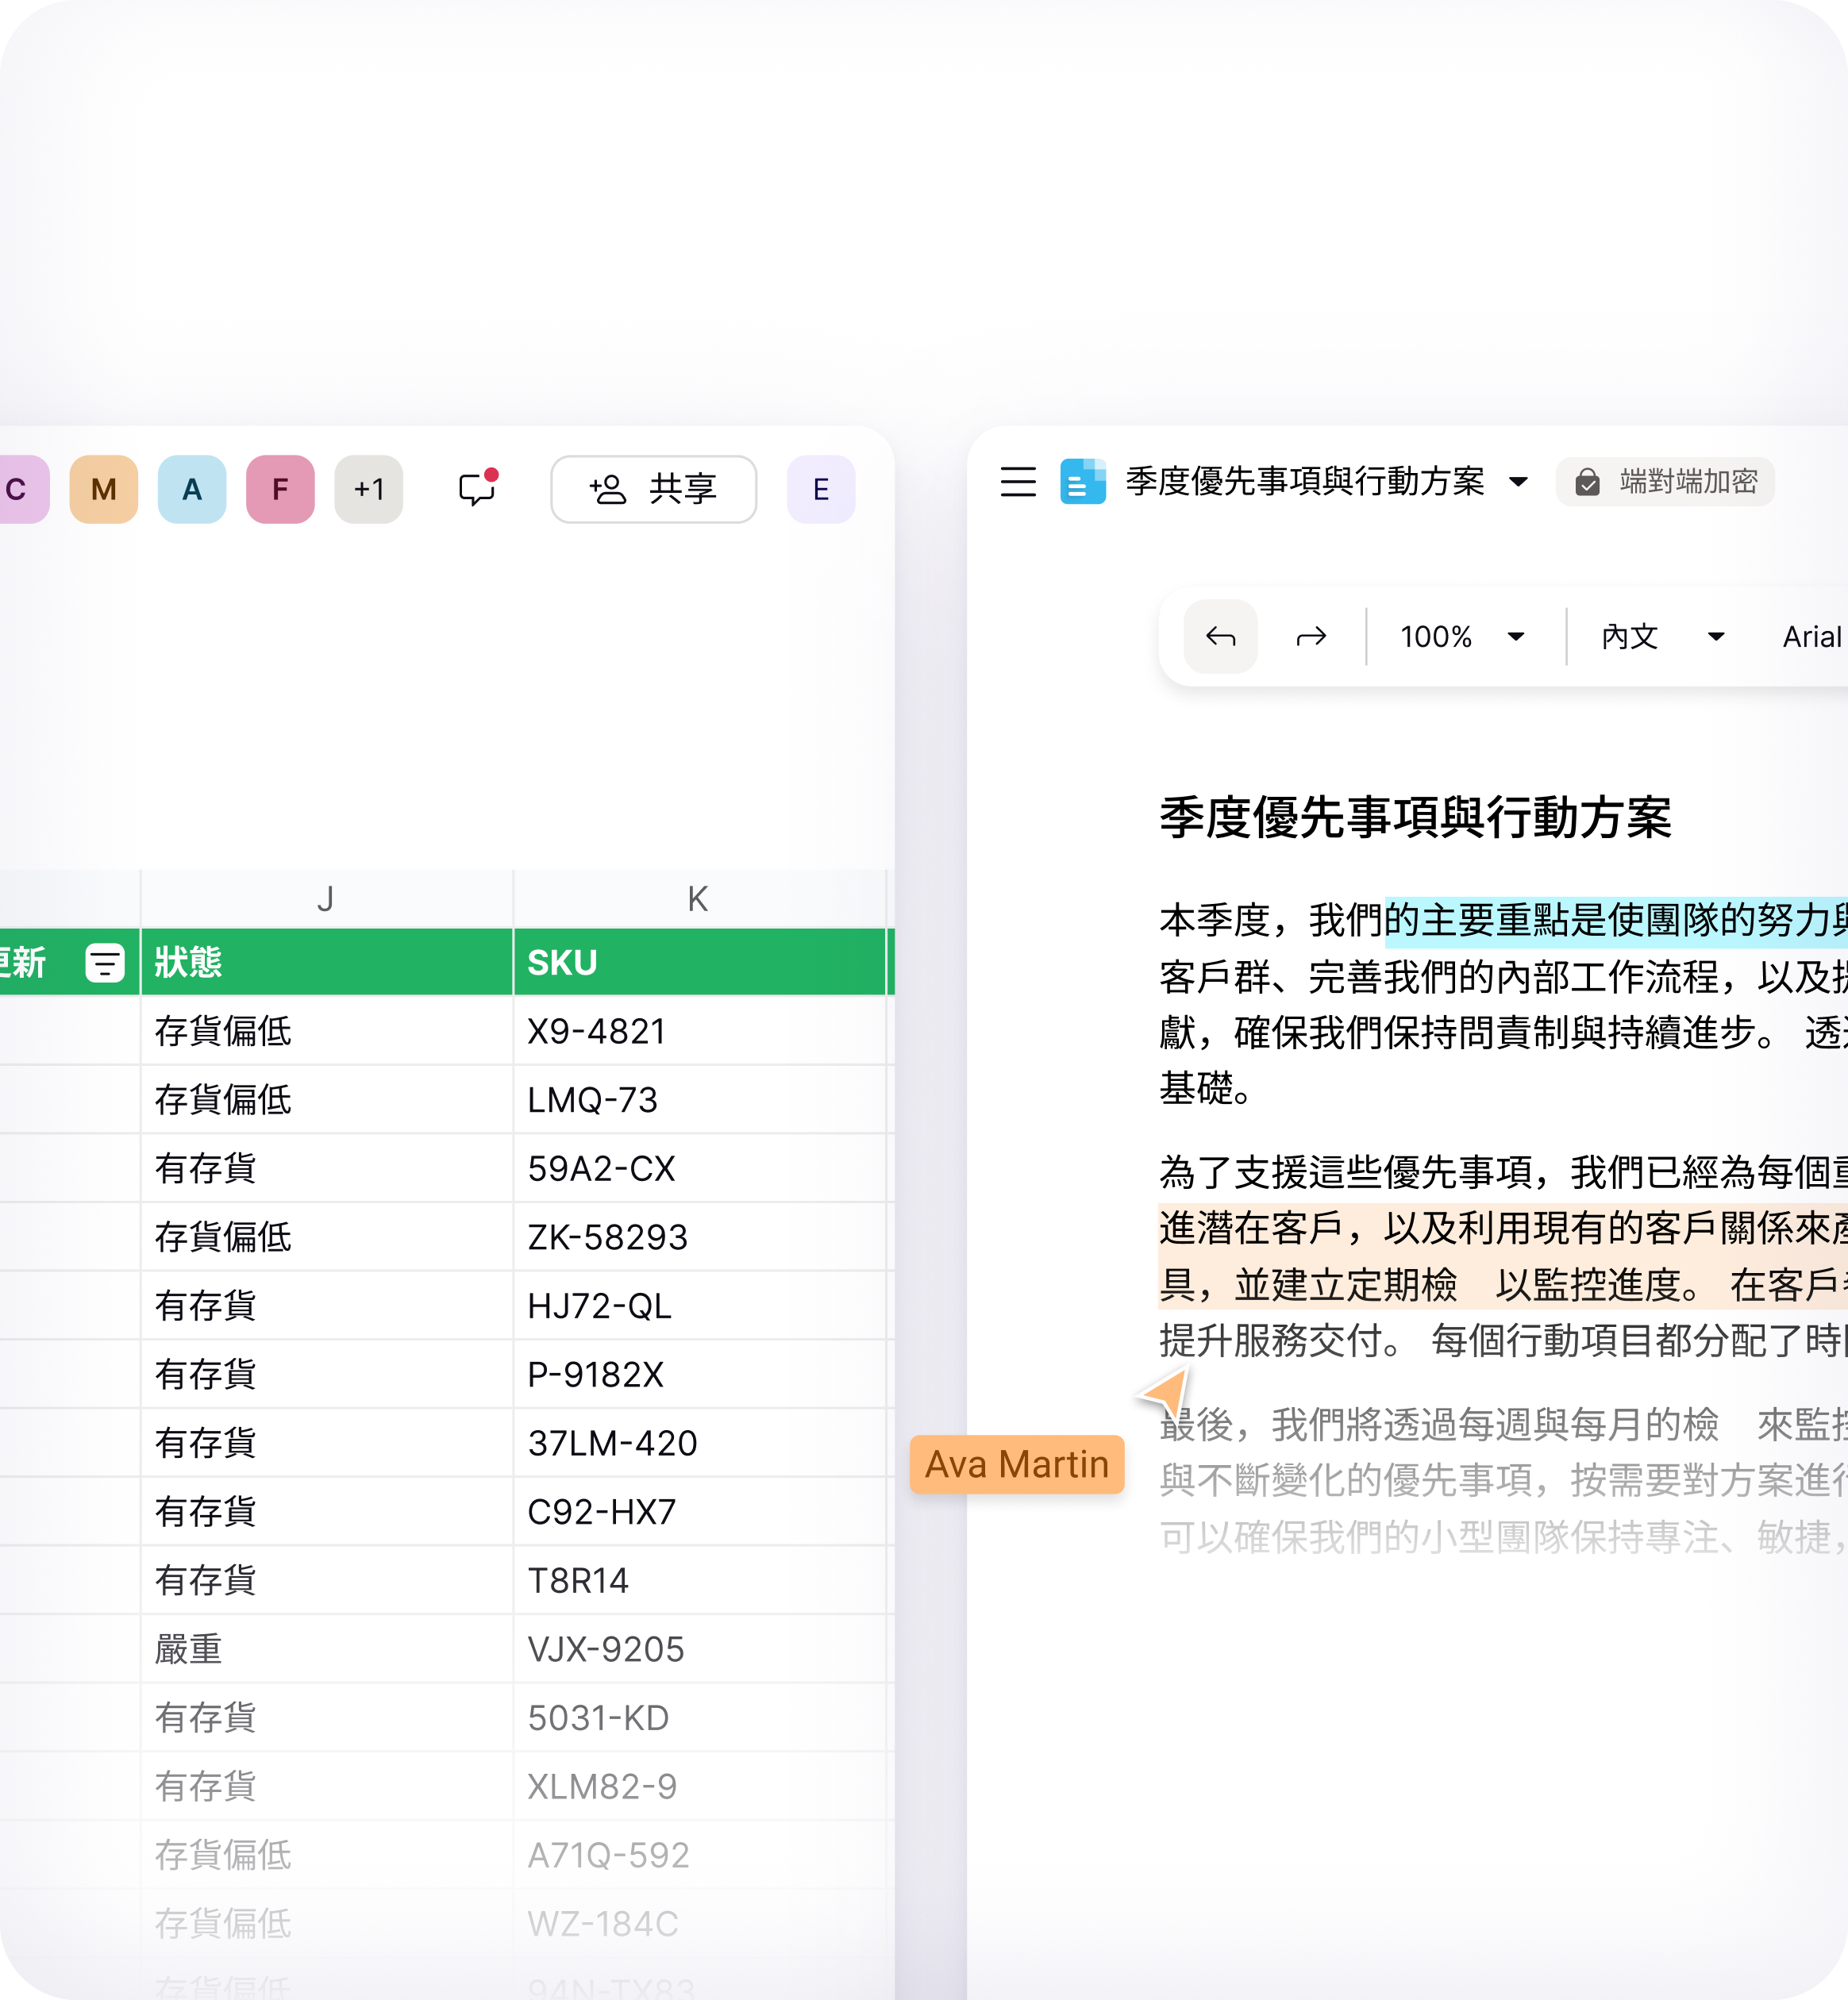Select cell 37LM-420
Image resolution: width=1848 pixels, height=2000 pixels.
coord(699,1443)
